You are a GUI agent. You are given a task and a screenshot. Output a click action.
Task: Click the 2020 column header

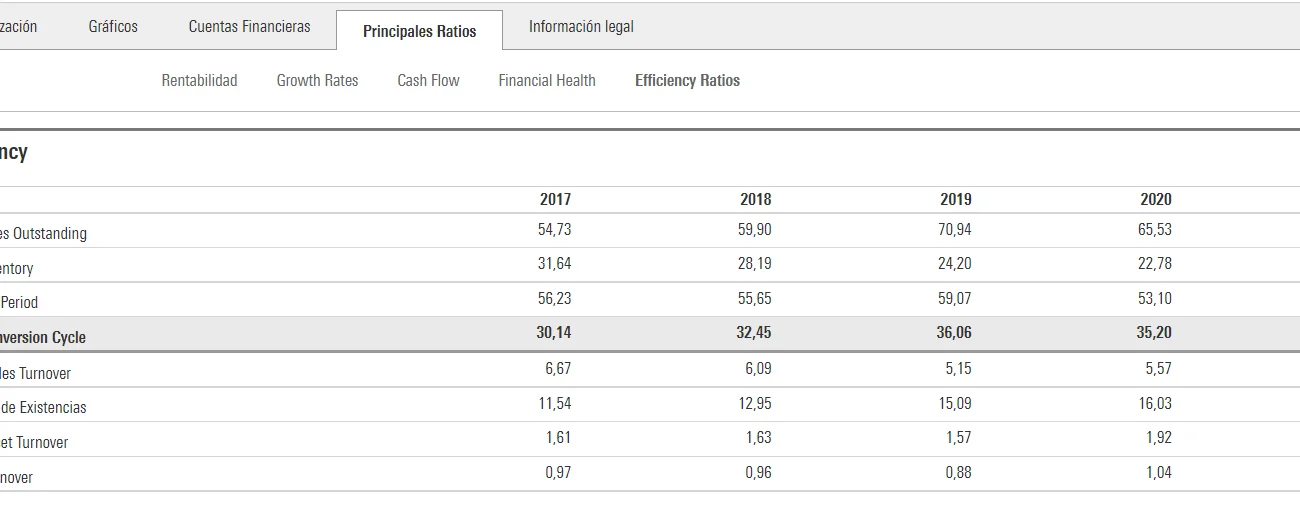pyautogui.click(x=1155, y=199)
